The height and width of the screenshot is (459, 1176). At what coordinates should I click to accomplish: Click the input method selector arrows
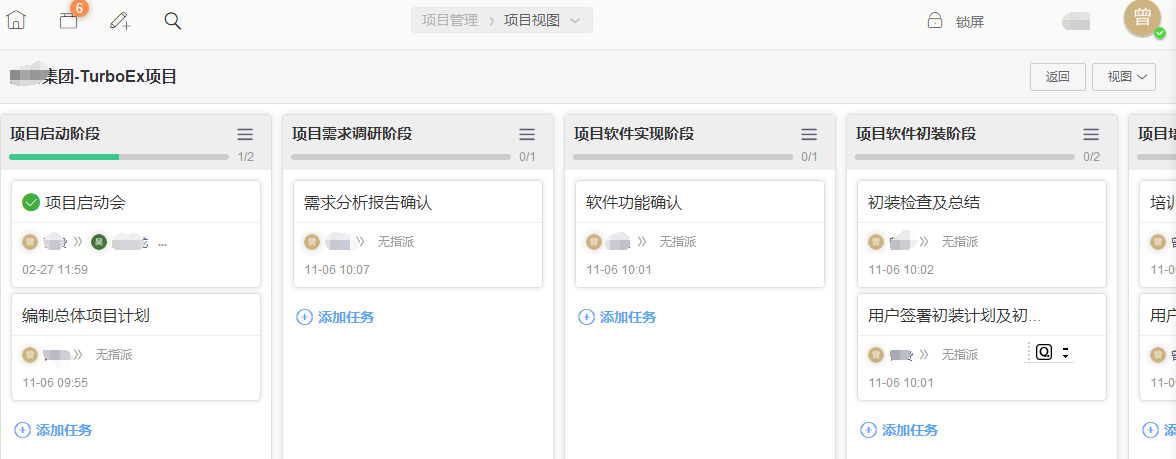[1065, 353]
